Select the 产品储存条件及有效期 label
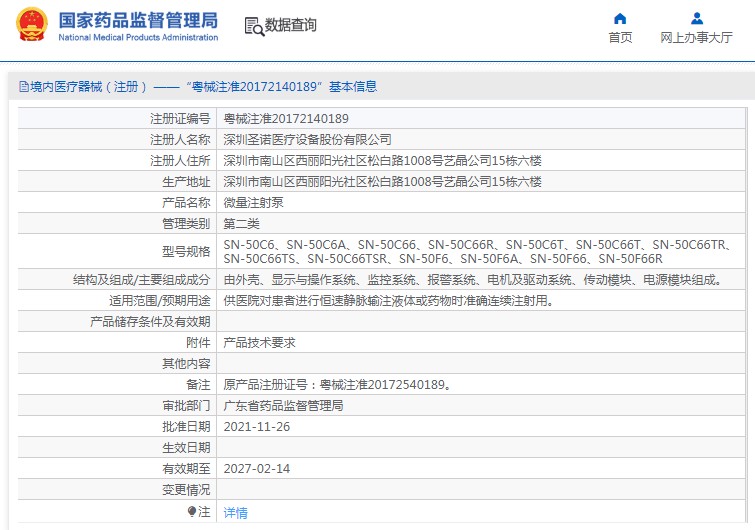The image size is (755, 530). coord(150,322)
